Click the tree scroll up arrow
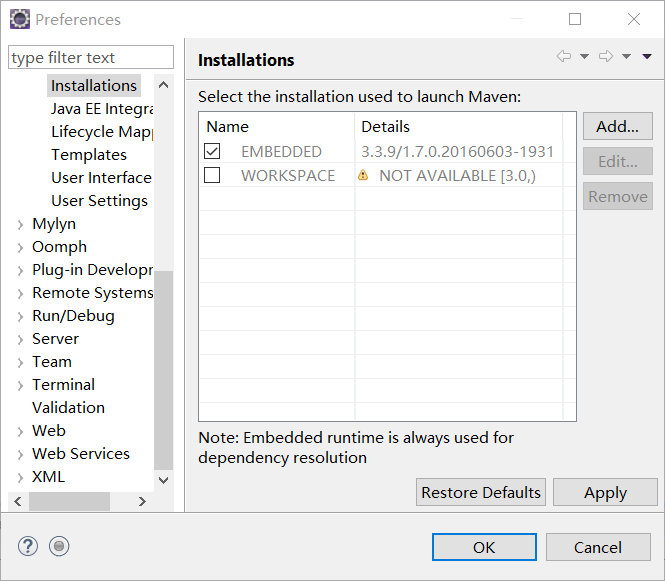The width and height of the screenshot is (665, 581). click(163, 85)
